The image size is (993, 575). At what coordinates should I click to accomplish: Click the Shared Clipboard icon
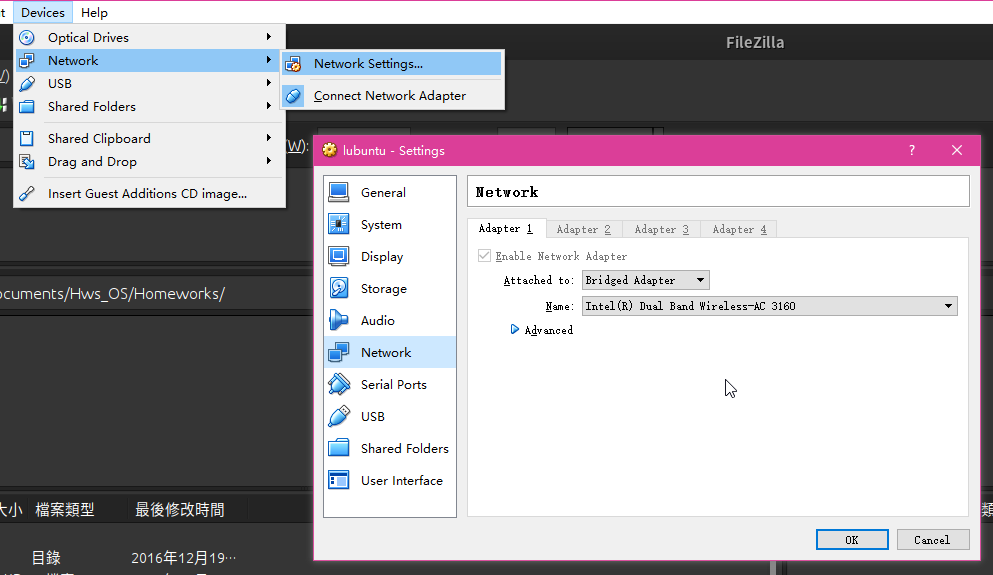click(27, 139)
